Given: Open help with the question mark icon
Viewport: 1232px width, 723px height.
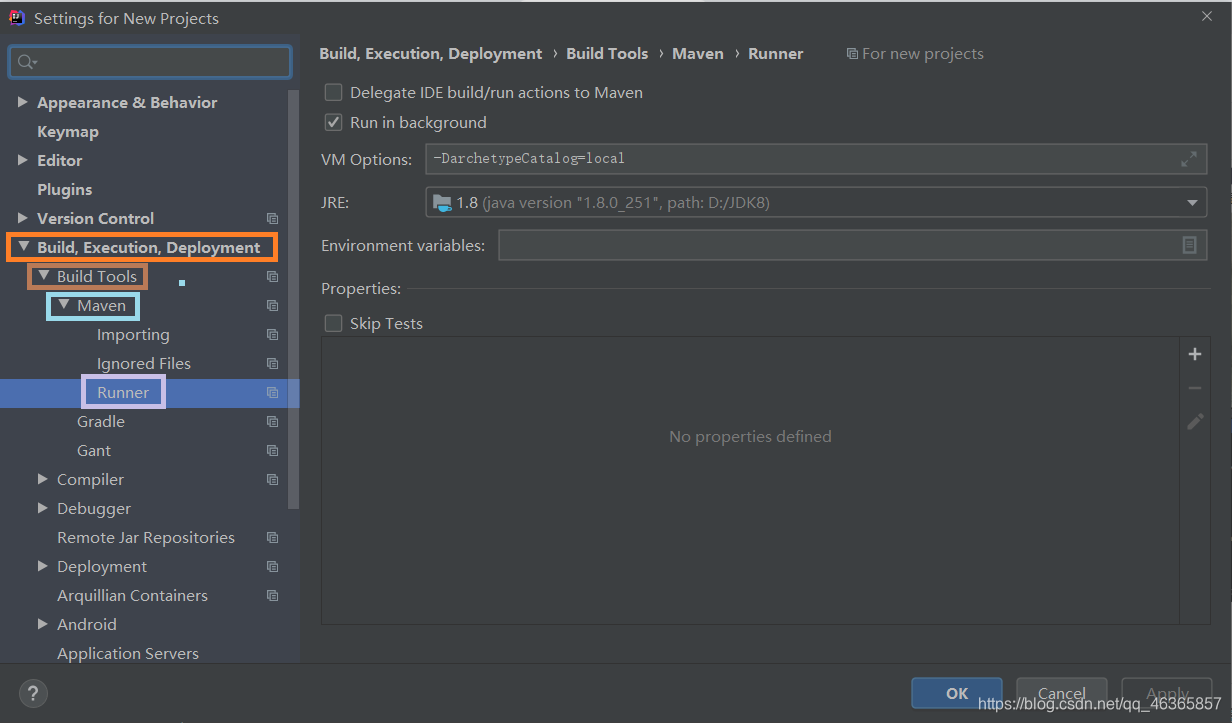Looking at the screenshot, I should (x=33, y=692).
